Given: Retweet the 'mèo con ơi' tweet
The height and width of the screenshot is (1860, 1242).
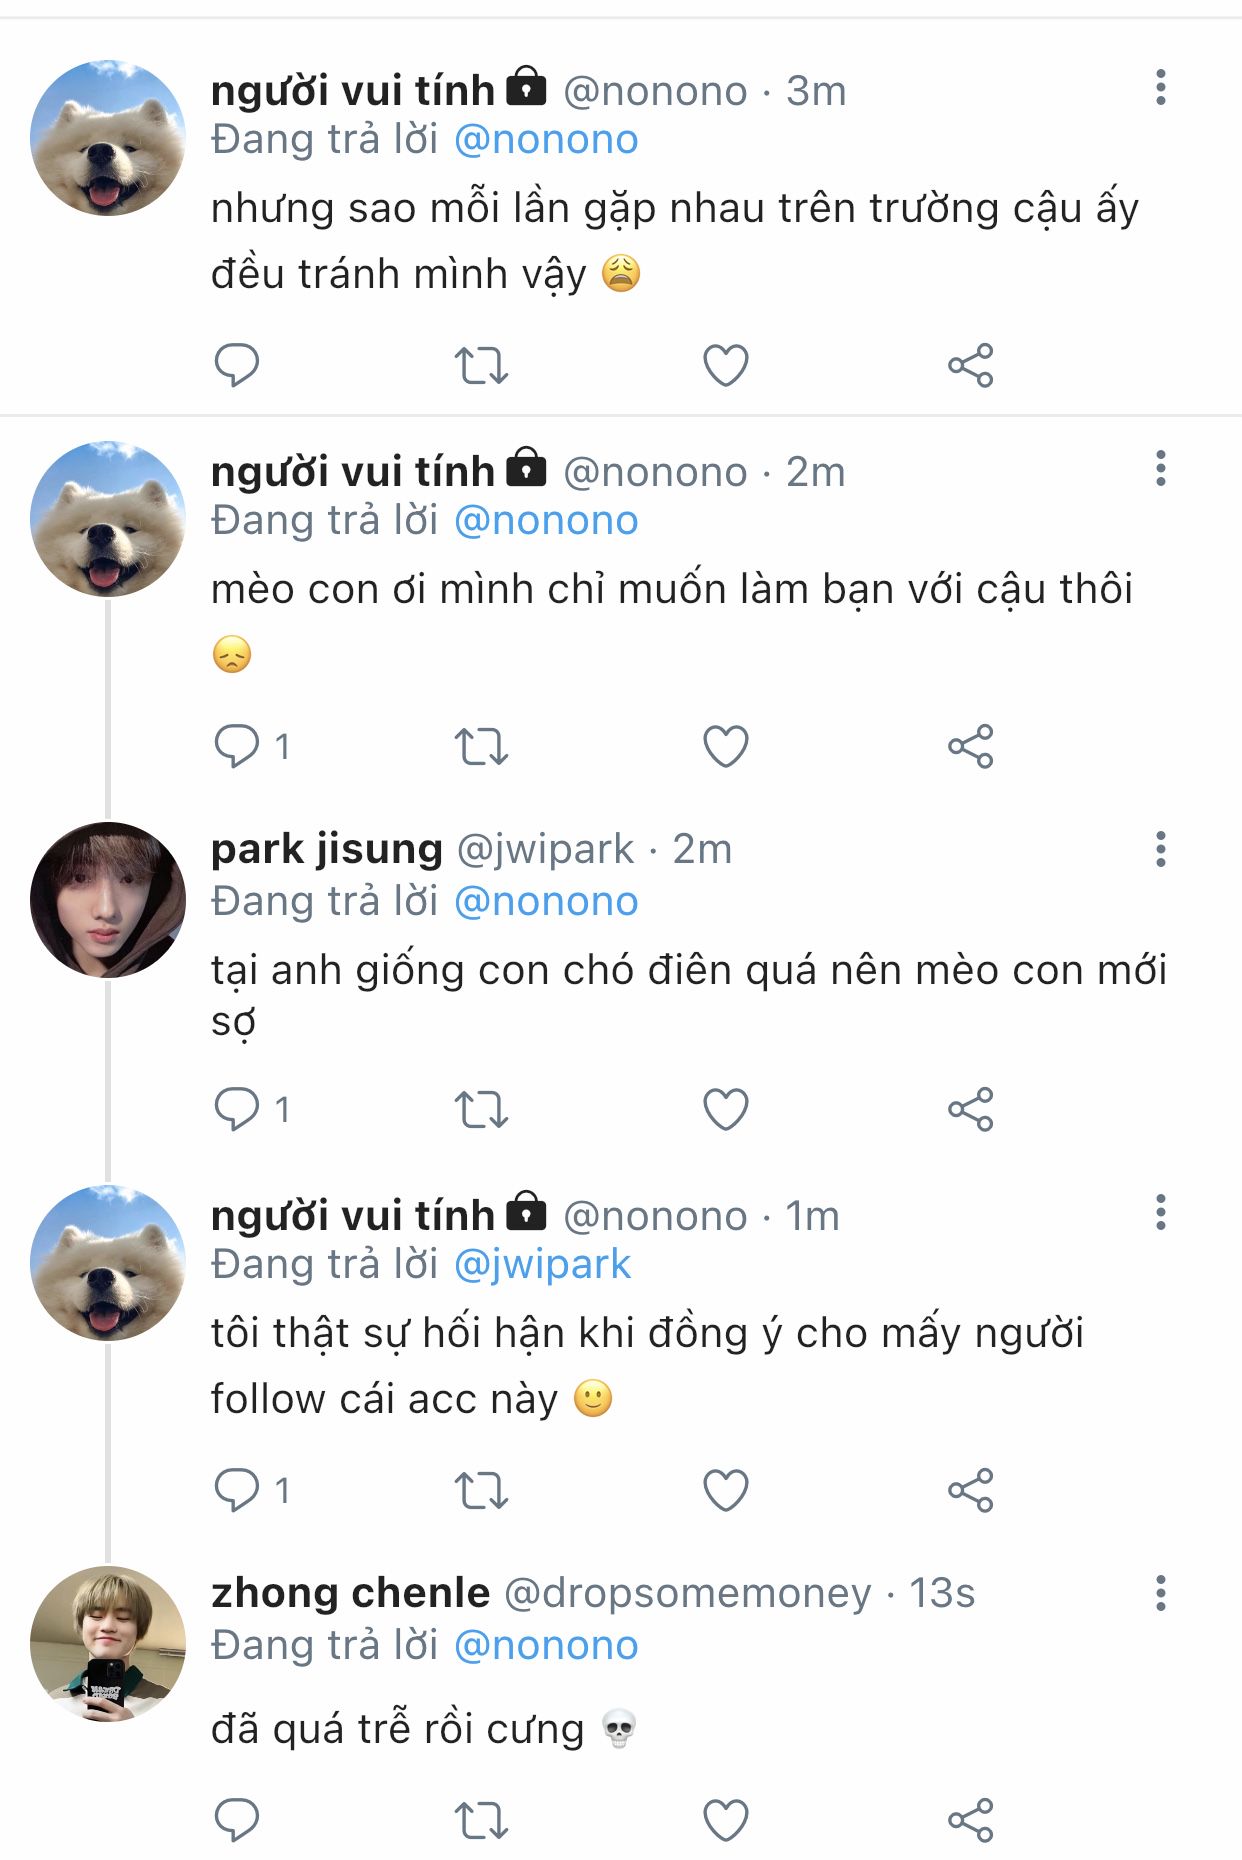Looking at the screenshot, I should (481, 746).
